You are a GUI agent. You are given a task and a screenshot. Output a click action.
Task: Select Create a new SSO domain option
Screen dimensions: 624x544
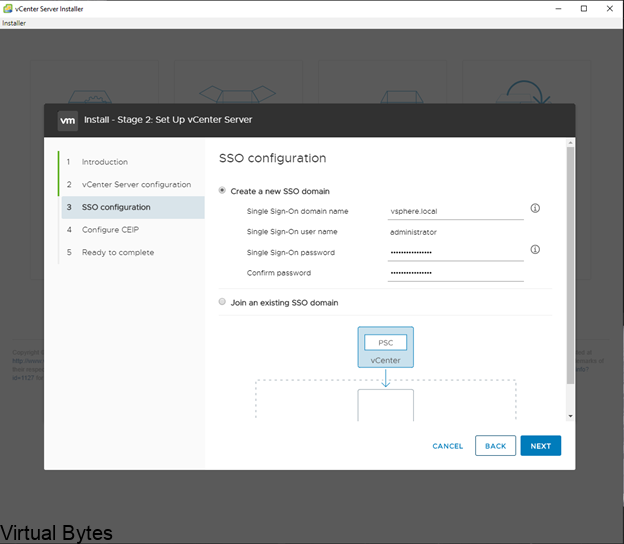pos(222,191)
